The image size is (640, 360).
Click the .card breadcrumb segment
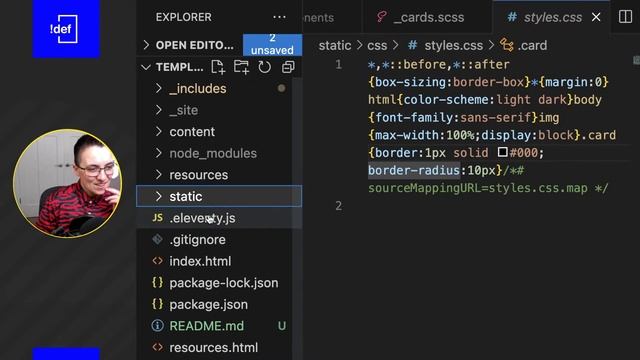point(532,45)
